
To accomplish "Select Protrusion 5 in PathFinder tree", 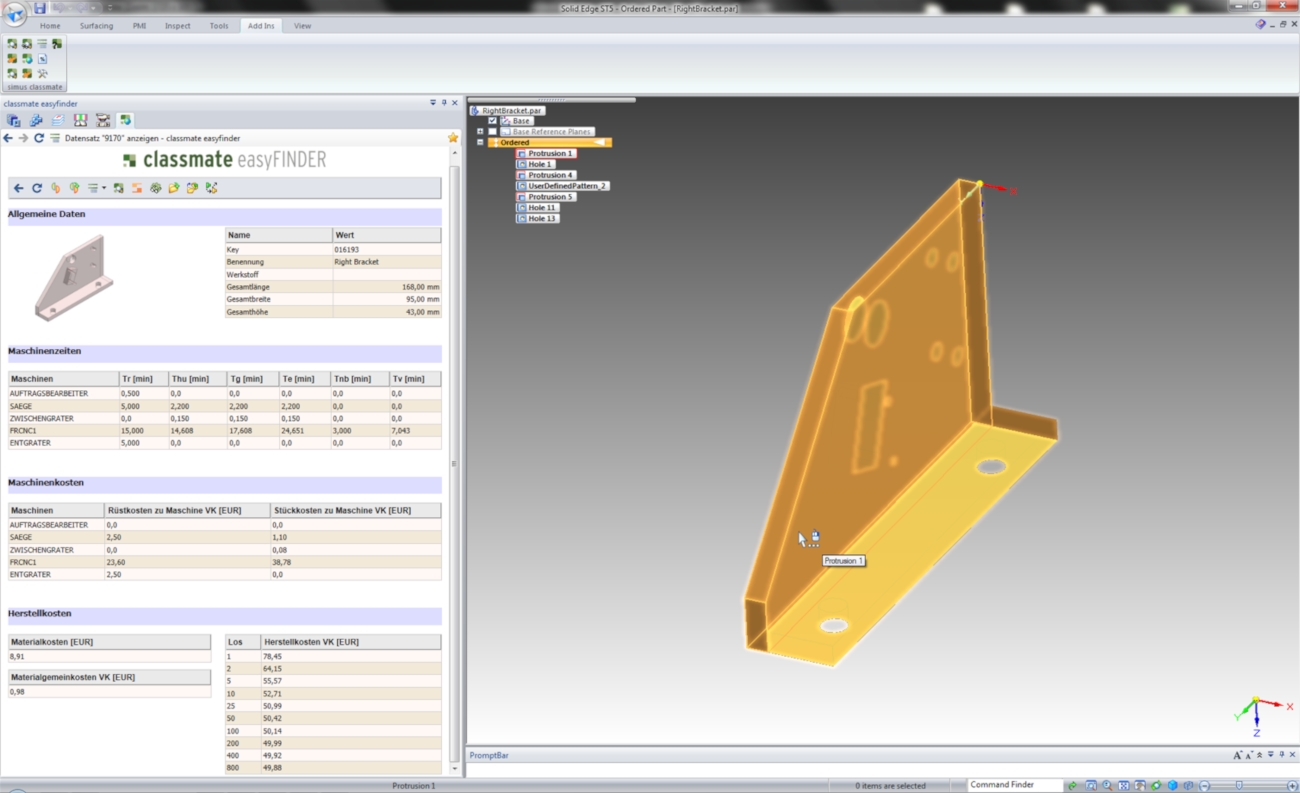I will [546, 197].
